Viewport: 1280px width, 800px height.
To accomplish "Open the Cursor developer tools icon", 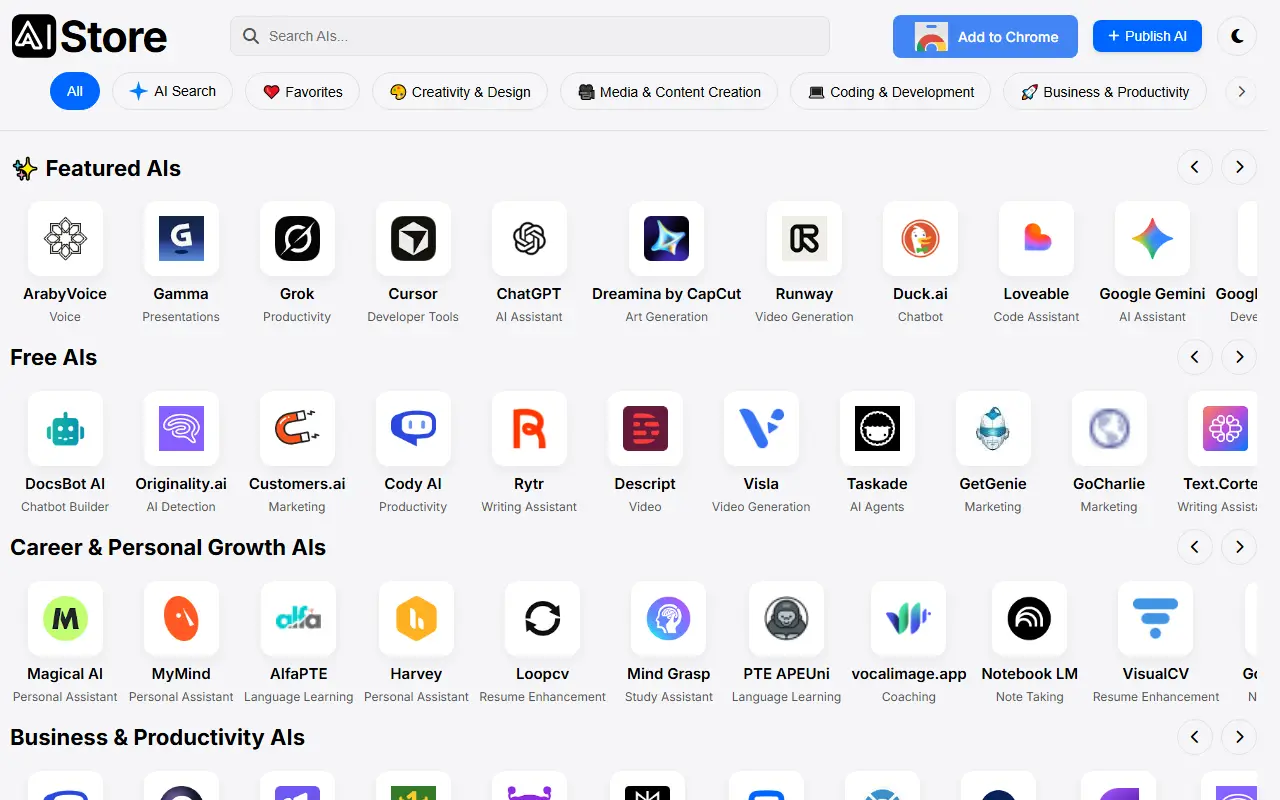I will 413,239.
